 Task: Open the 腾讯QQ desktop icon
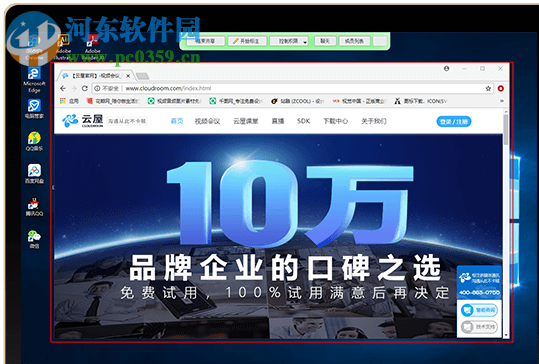34,206
